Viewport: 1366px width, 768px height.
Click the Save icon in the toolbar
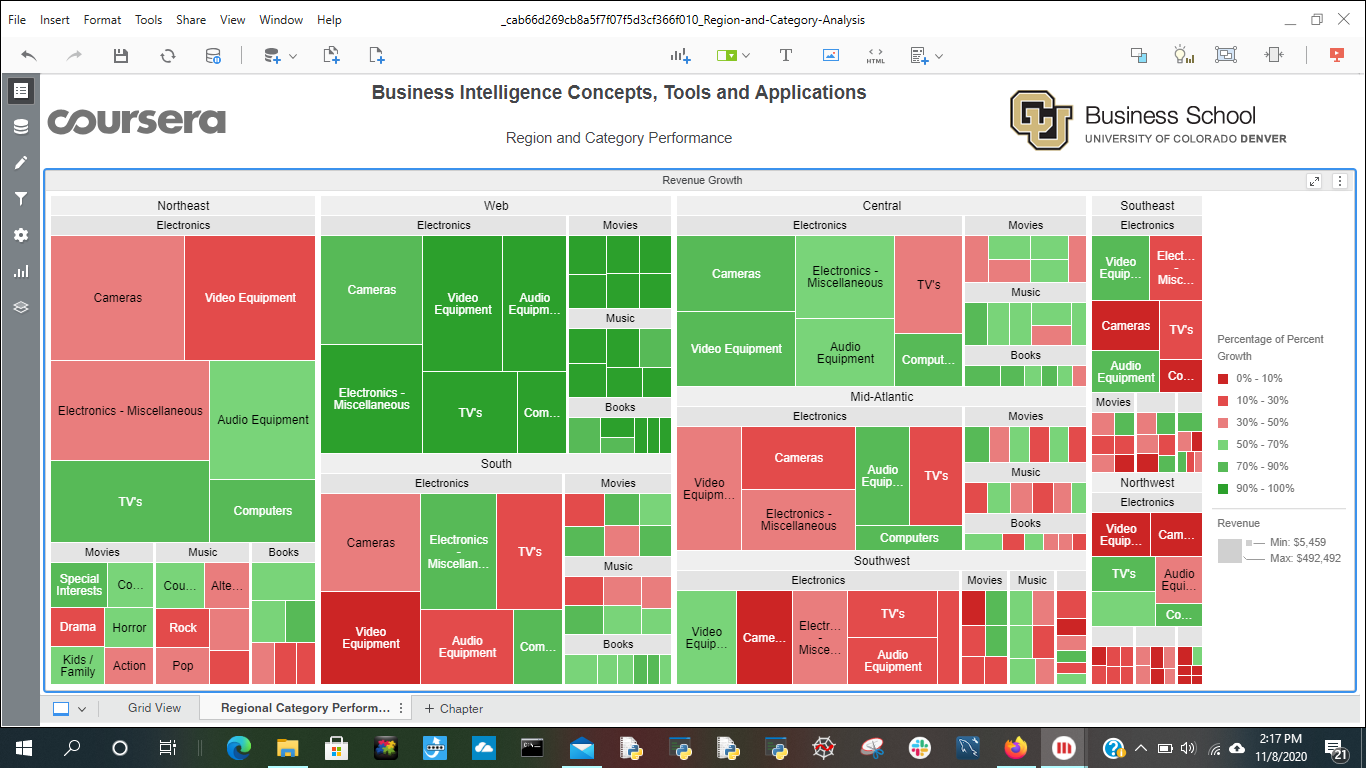click(x=121, y=56)
